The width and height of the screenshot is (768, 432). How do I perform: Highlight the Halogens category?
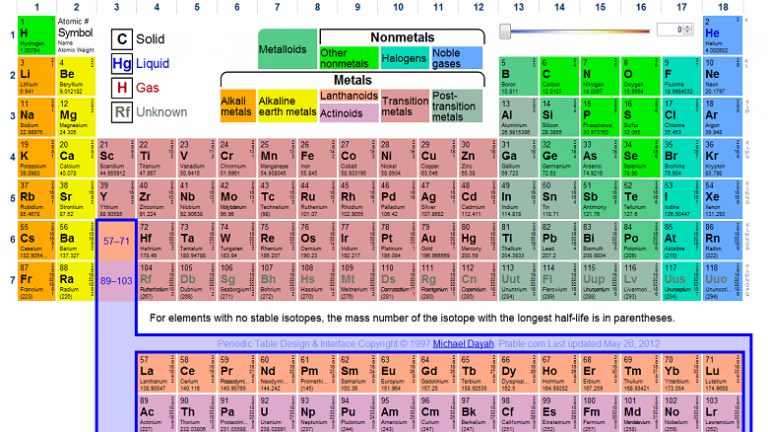pyautogui.click(x=404, y=58)
